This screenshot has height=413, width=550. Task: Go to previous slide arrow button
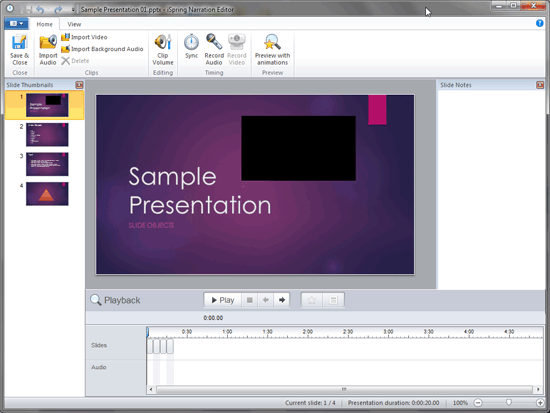click(266, 300)
